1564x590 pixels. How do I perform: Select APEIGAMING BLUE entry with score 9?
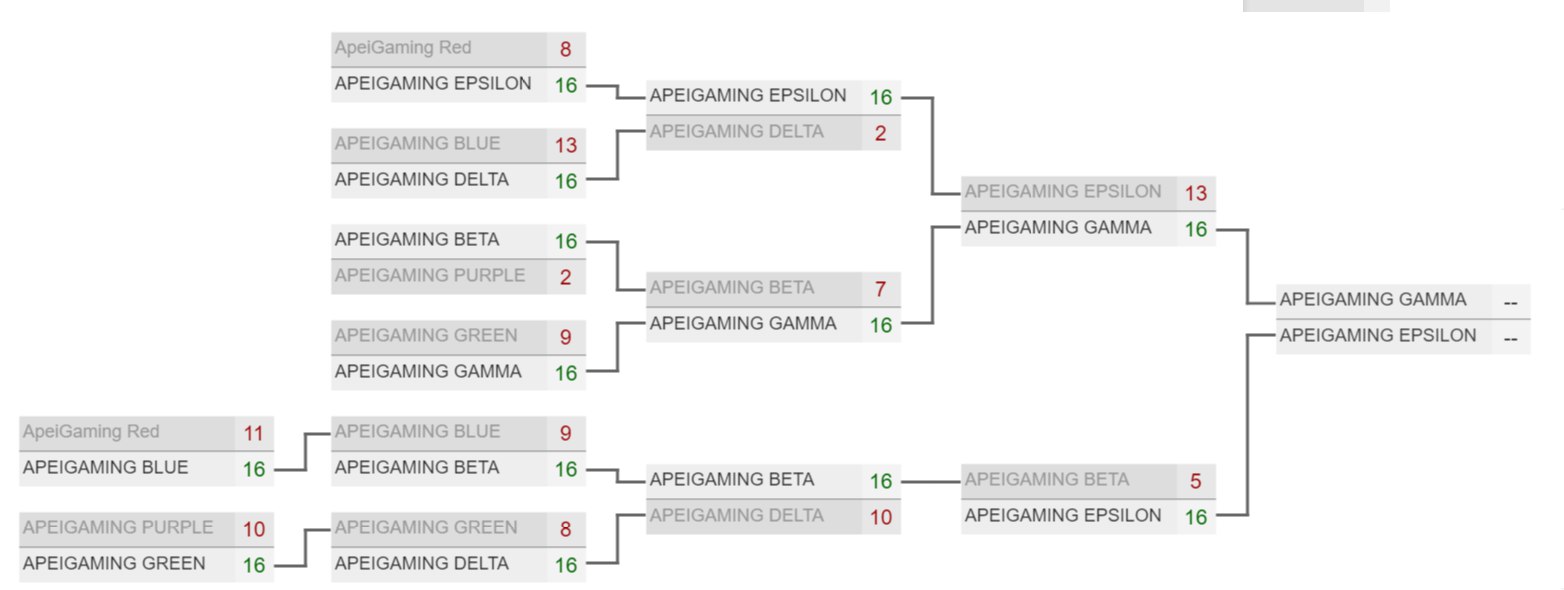pos(417,432)
